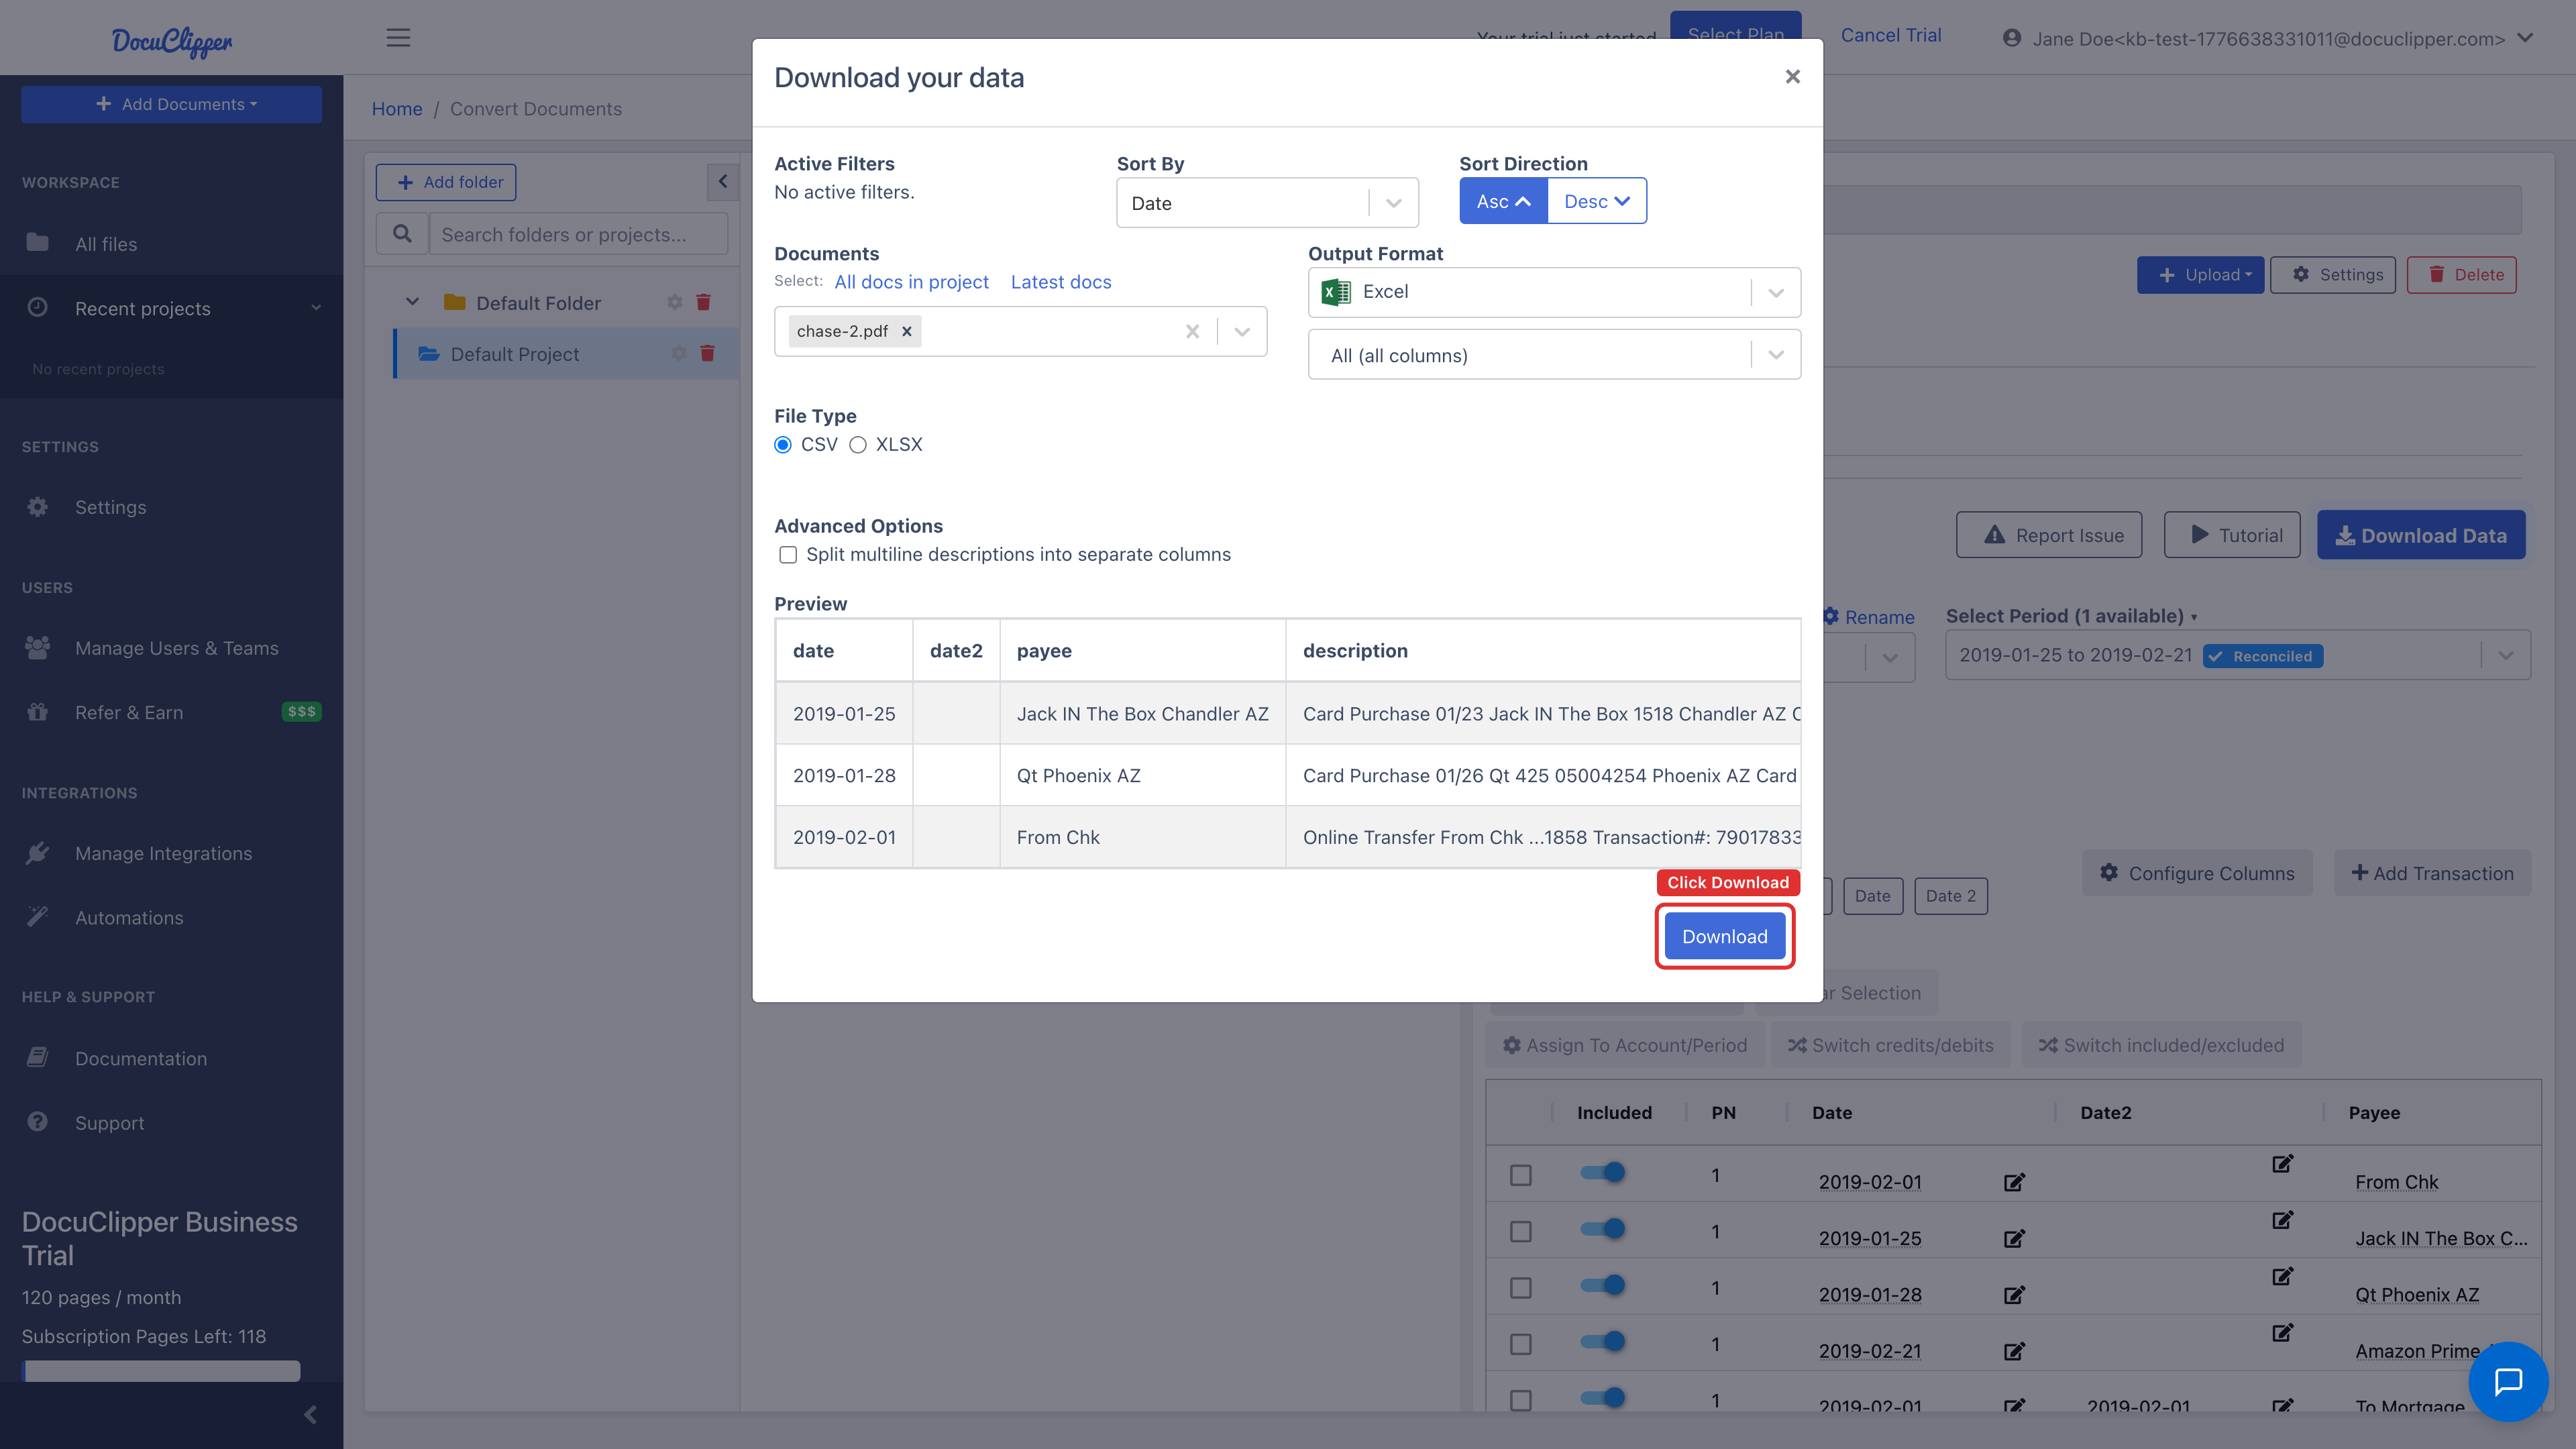
Task: Open the Sort By Date dropdown
Action: [1266, 203]
